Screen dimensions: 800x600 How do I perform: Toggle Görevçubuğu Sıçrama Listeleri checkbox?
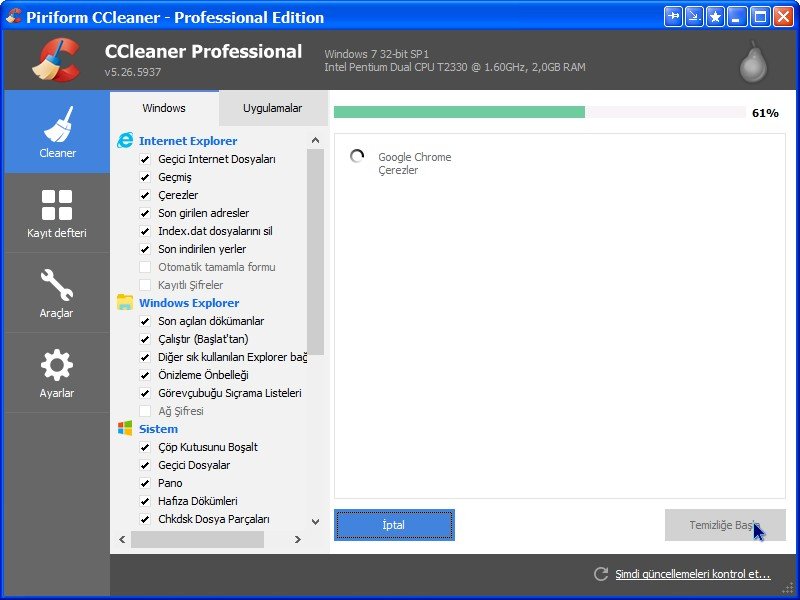(145, 393)
